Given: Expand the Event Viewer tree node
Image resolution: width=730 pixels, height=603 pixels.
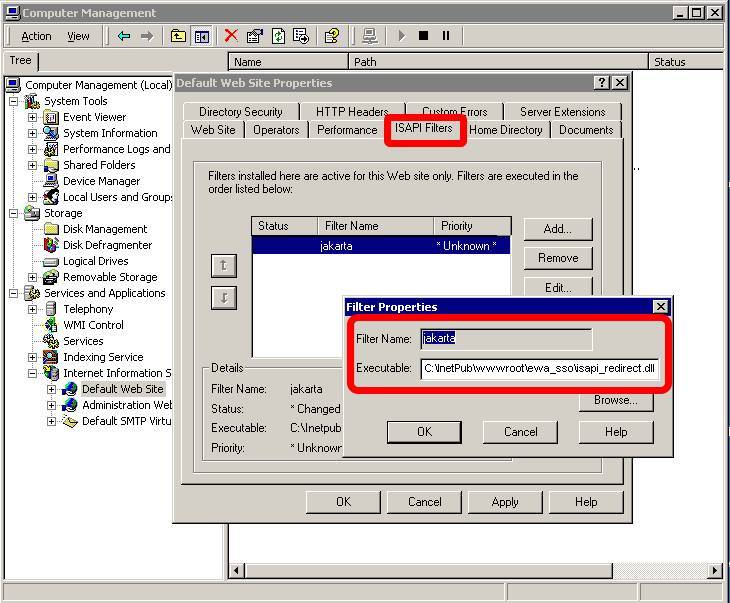Looking at the screenshot, I should 32,117.
